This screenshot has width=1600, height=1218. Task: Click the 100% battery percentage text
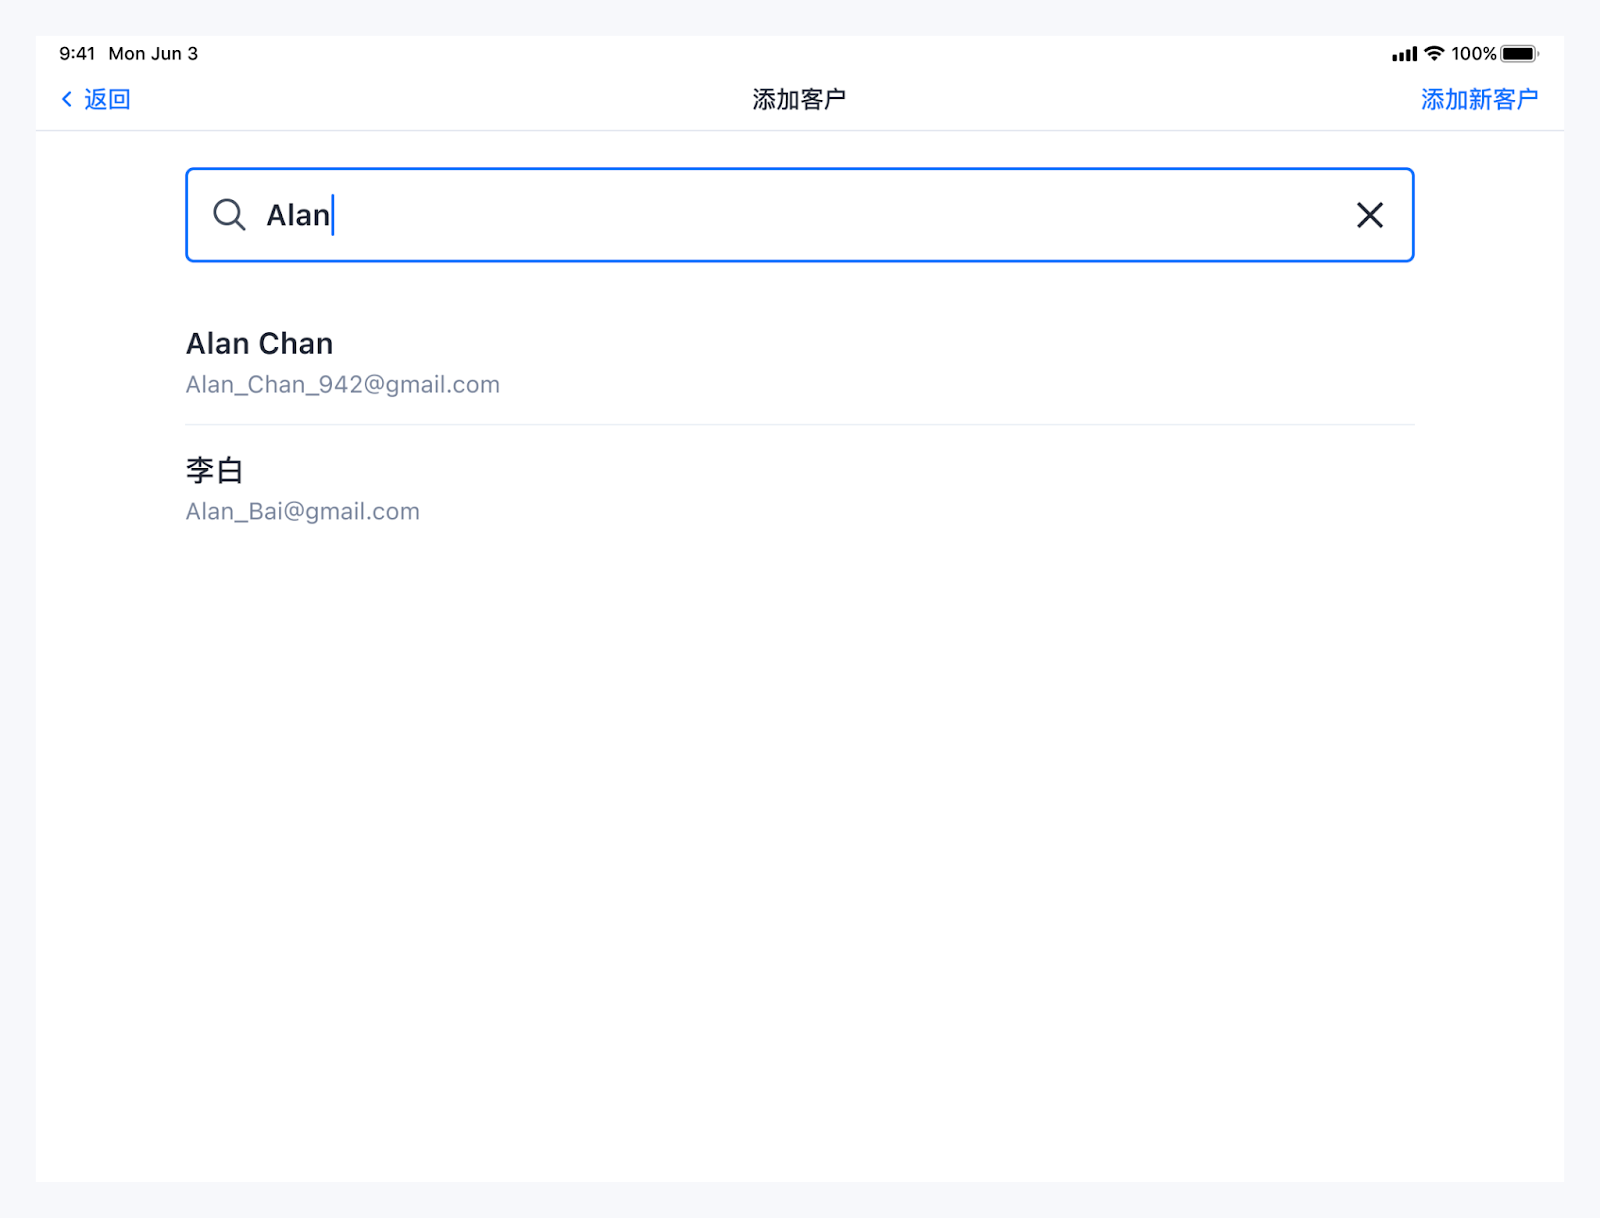coord(1473,54)
